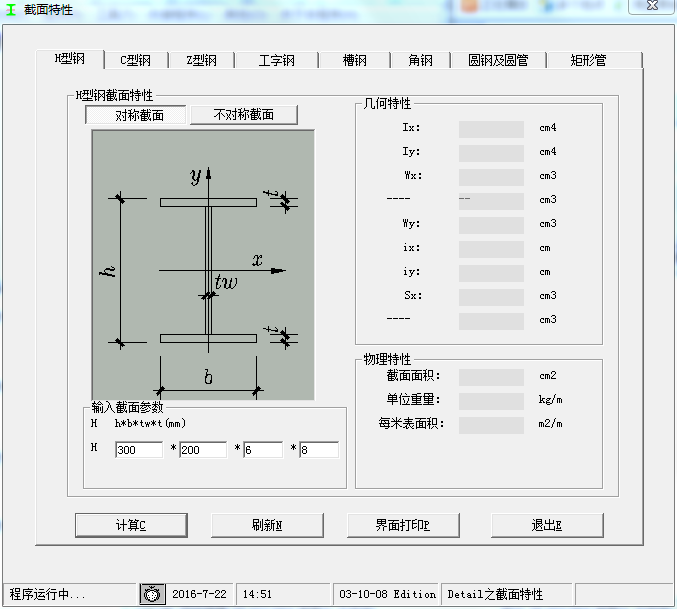Click the 程序运行中 status text
The width and height of the screenshot is (677, 609).
tap(47, 594)
